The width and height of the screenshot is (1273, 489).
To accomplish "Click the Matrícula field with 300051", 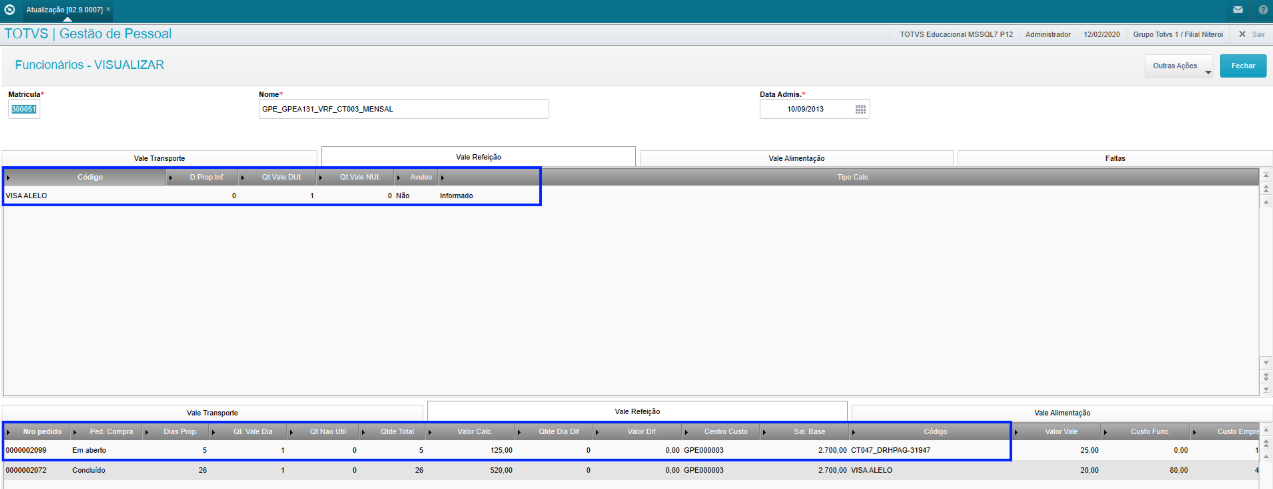I will 24,109.
